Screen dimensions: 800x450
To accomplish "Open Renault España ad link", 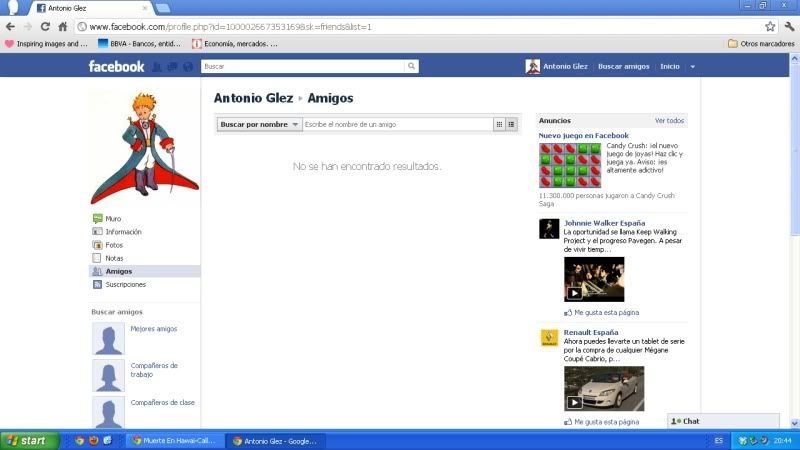I will point(591,332).
